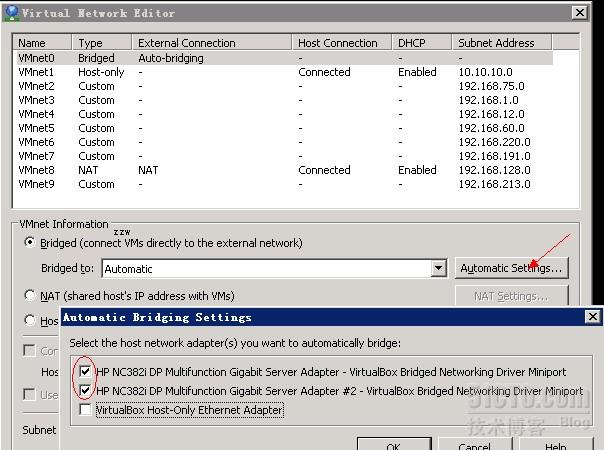The width and height of the screenshot is (604, 450).
Task: Click the Virtual Network Editor title icon
Action: (10, 12)
